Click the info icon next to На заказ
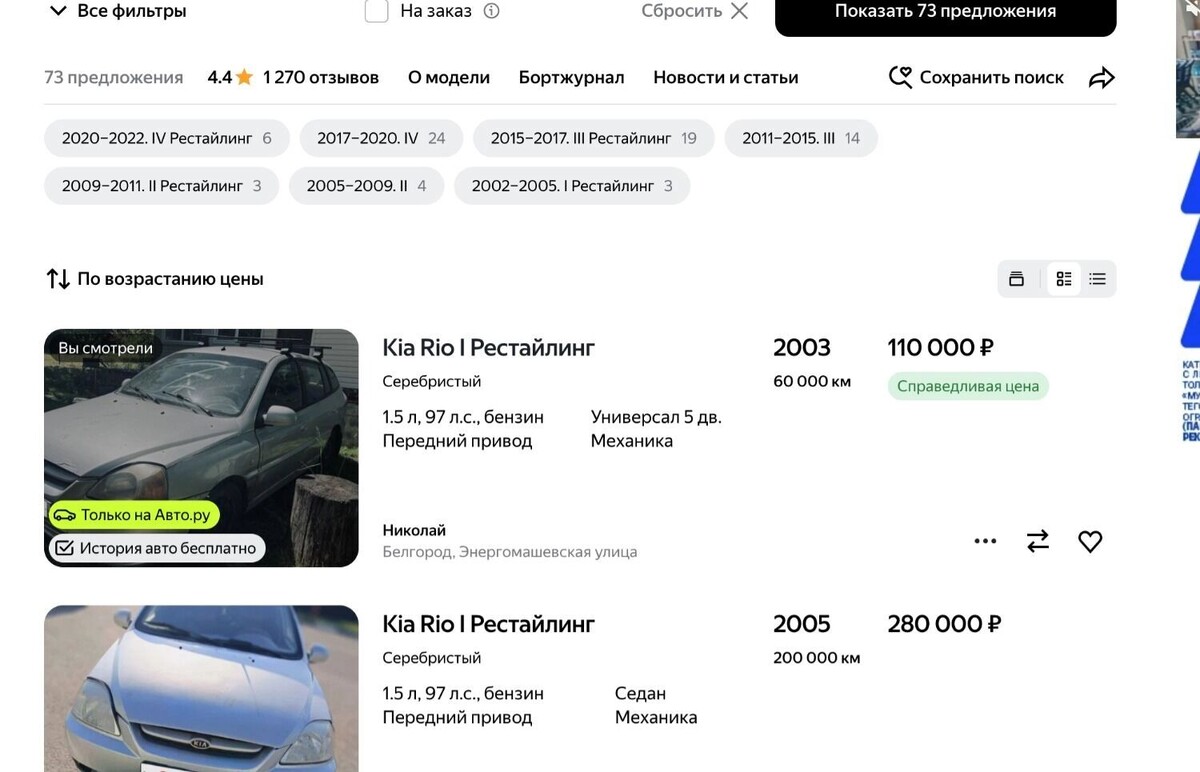Image resolution: width=1200 pixels, height=772 pixels. [x=491, y=11]
